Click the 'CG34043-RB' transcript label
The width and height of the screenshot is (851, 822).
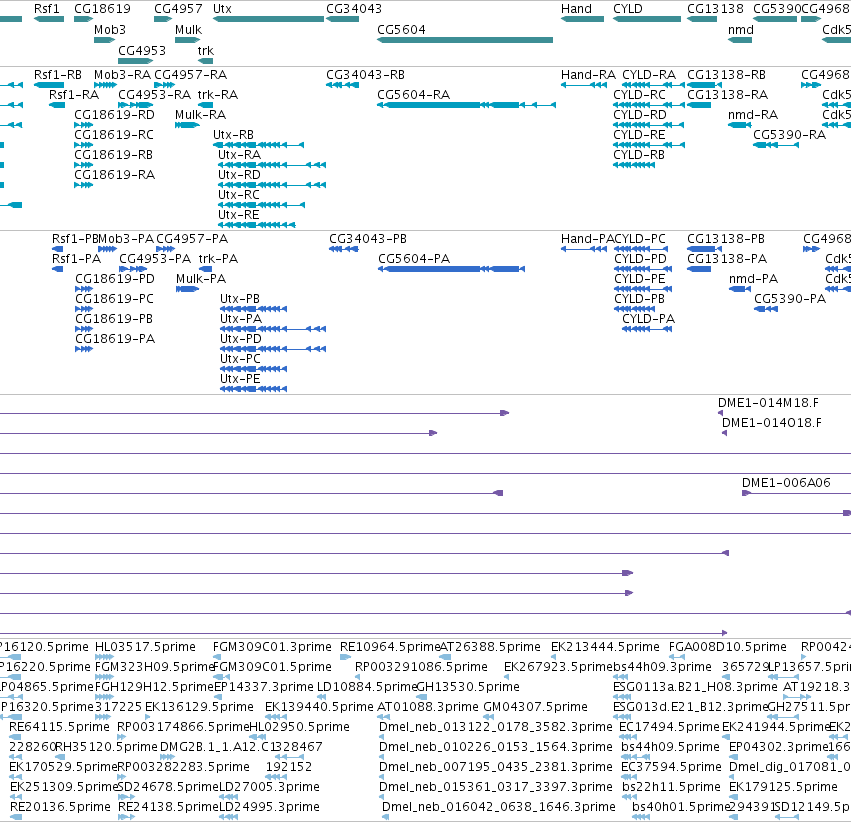click(365, 75)
